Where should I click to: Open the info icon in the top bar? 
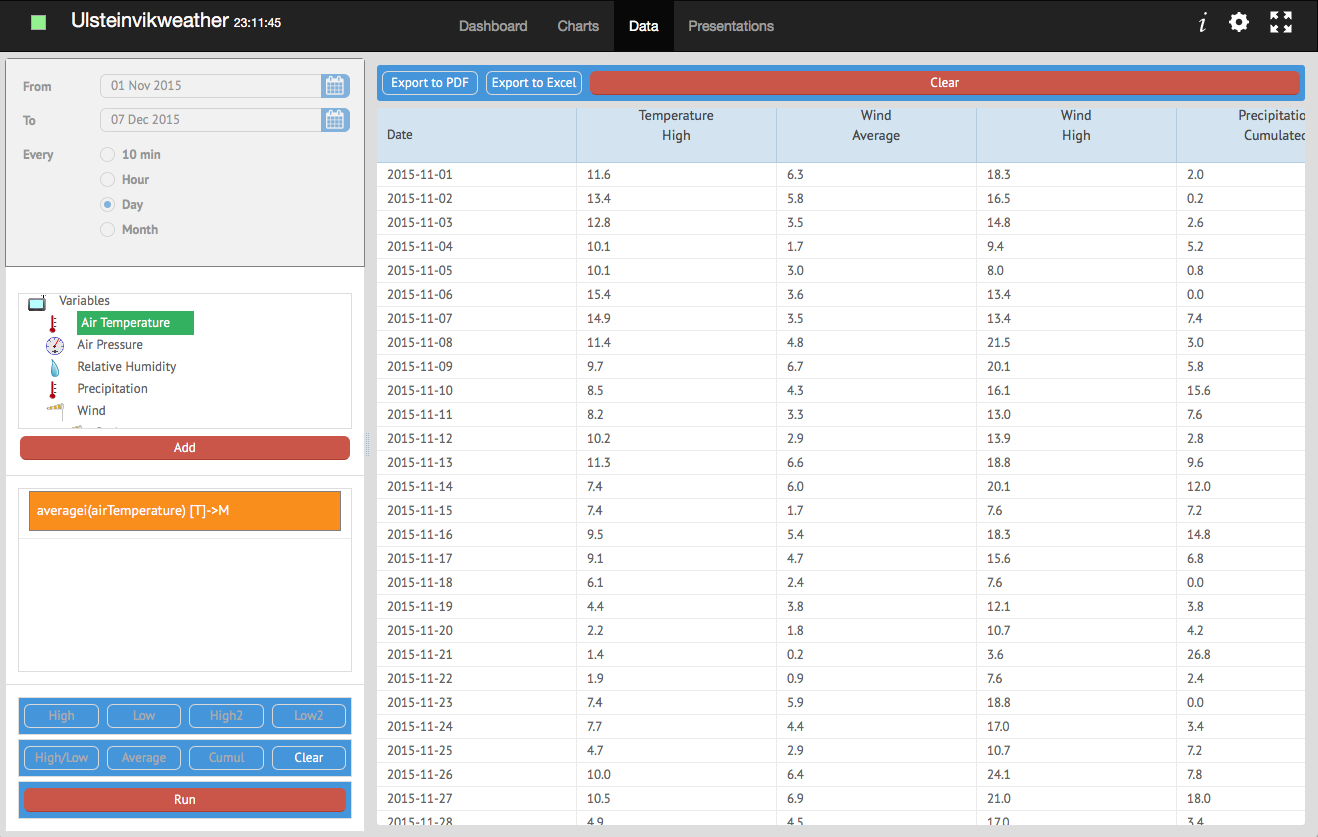coord(1202,23)
